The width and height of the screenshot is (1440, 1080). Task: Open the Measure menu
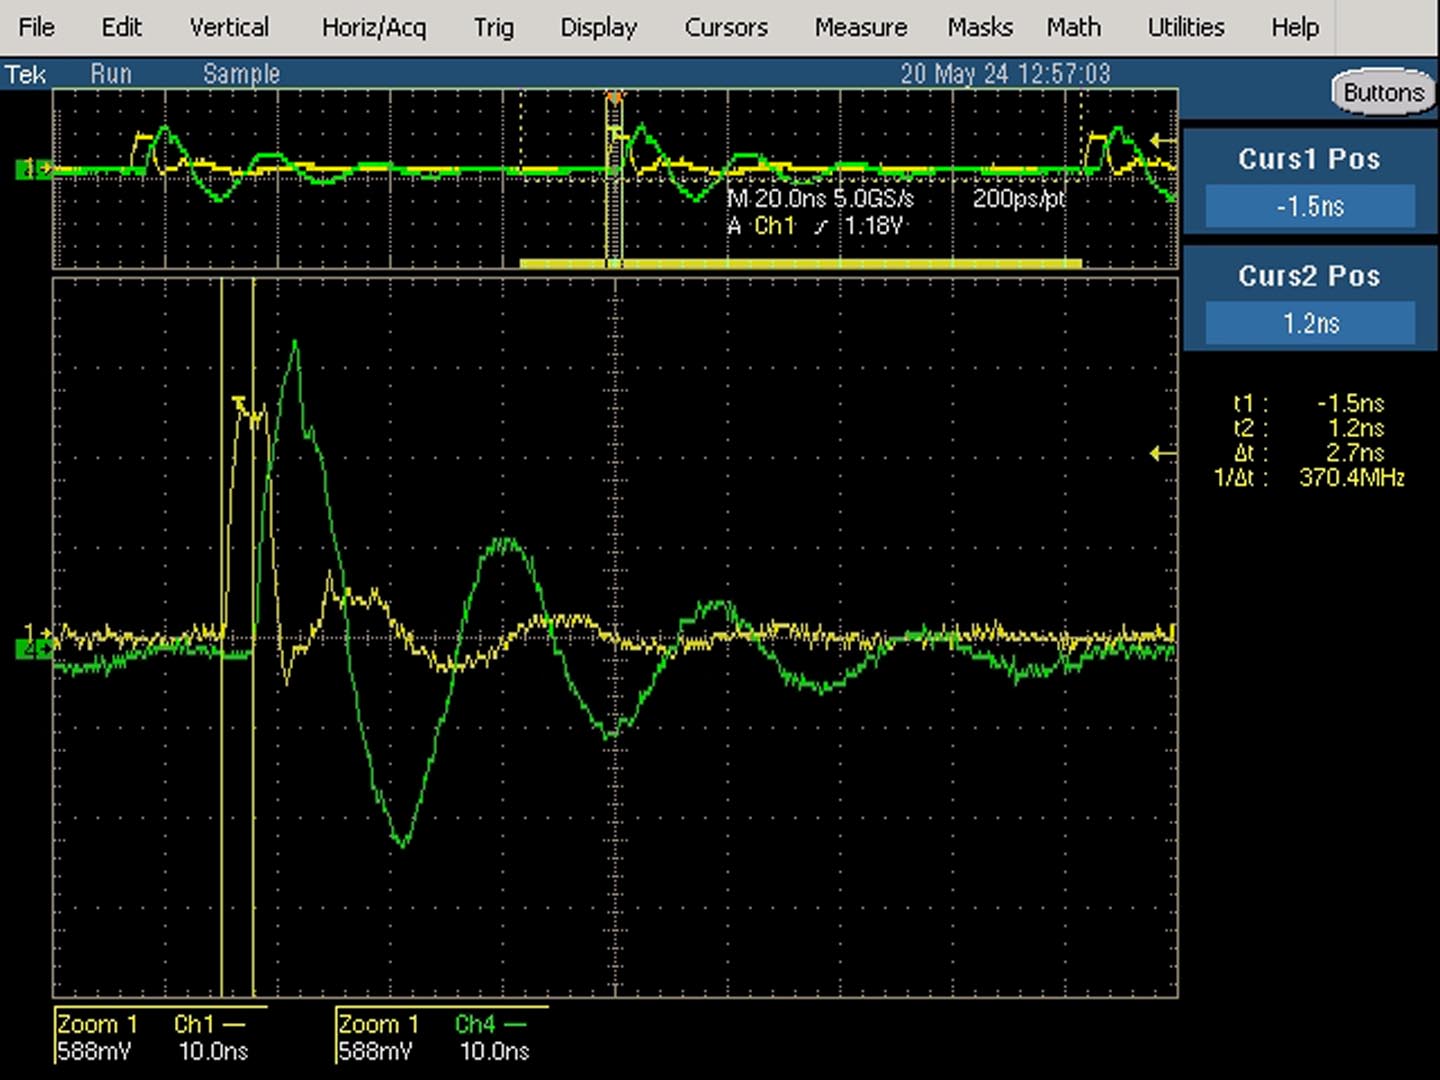(860, 27)
